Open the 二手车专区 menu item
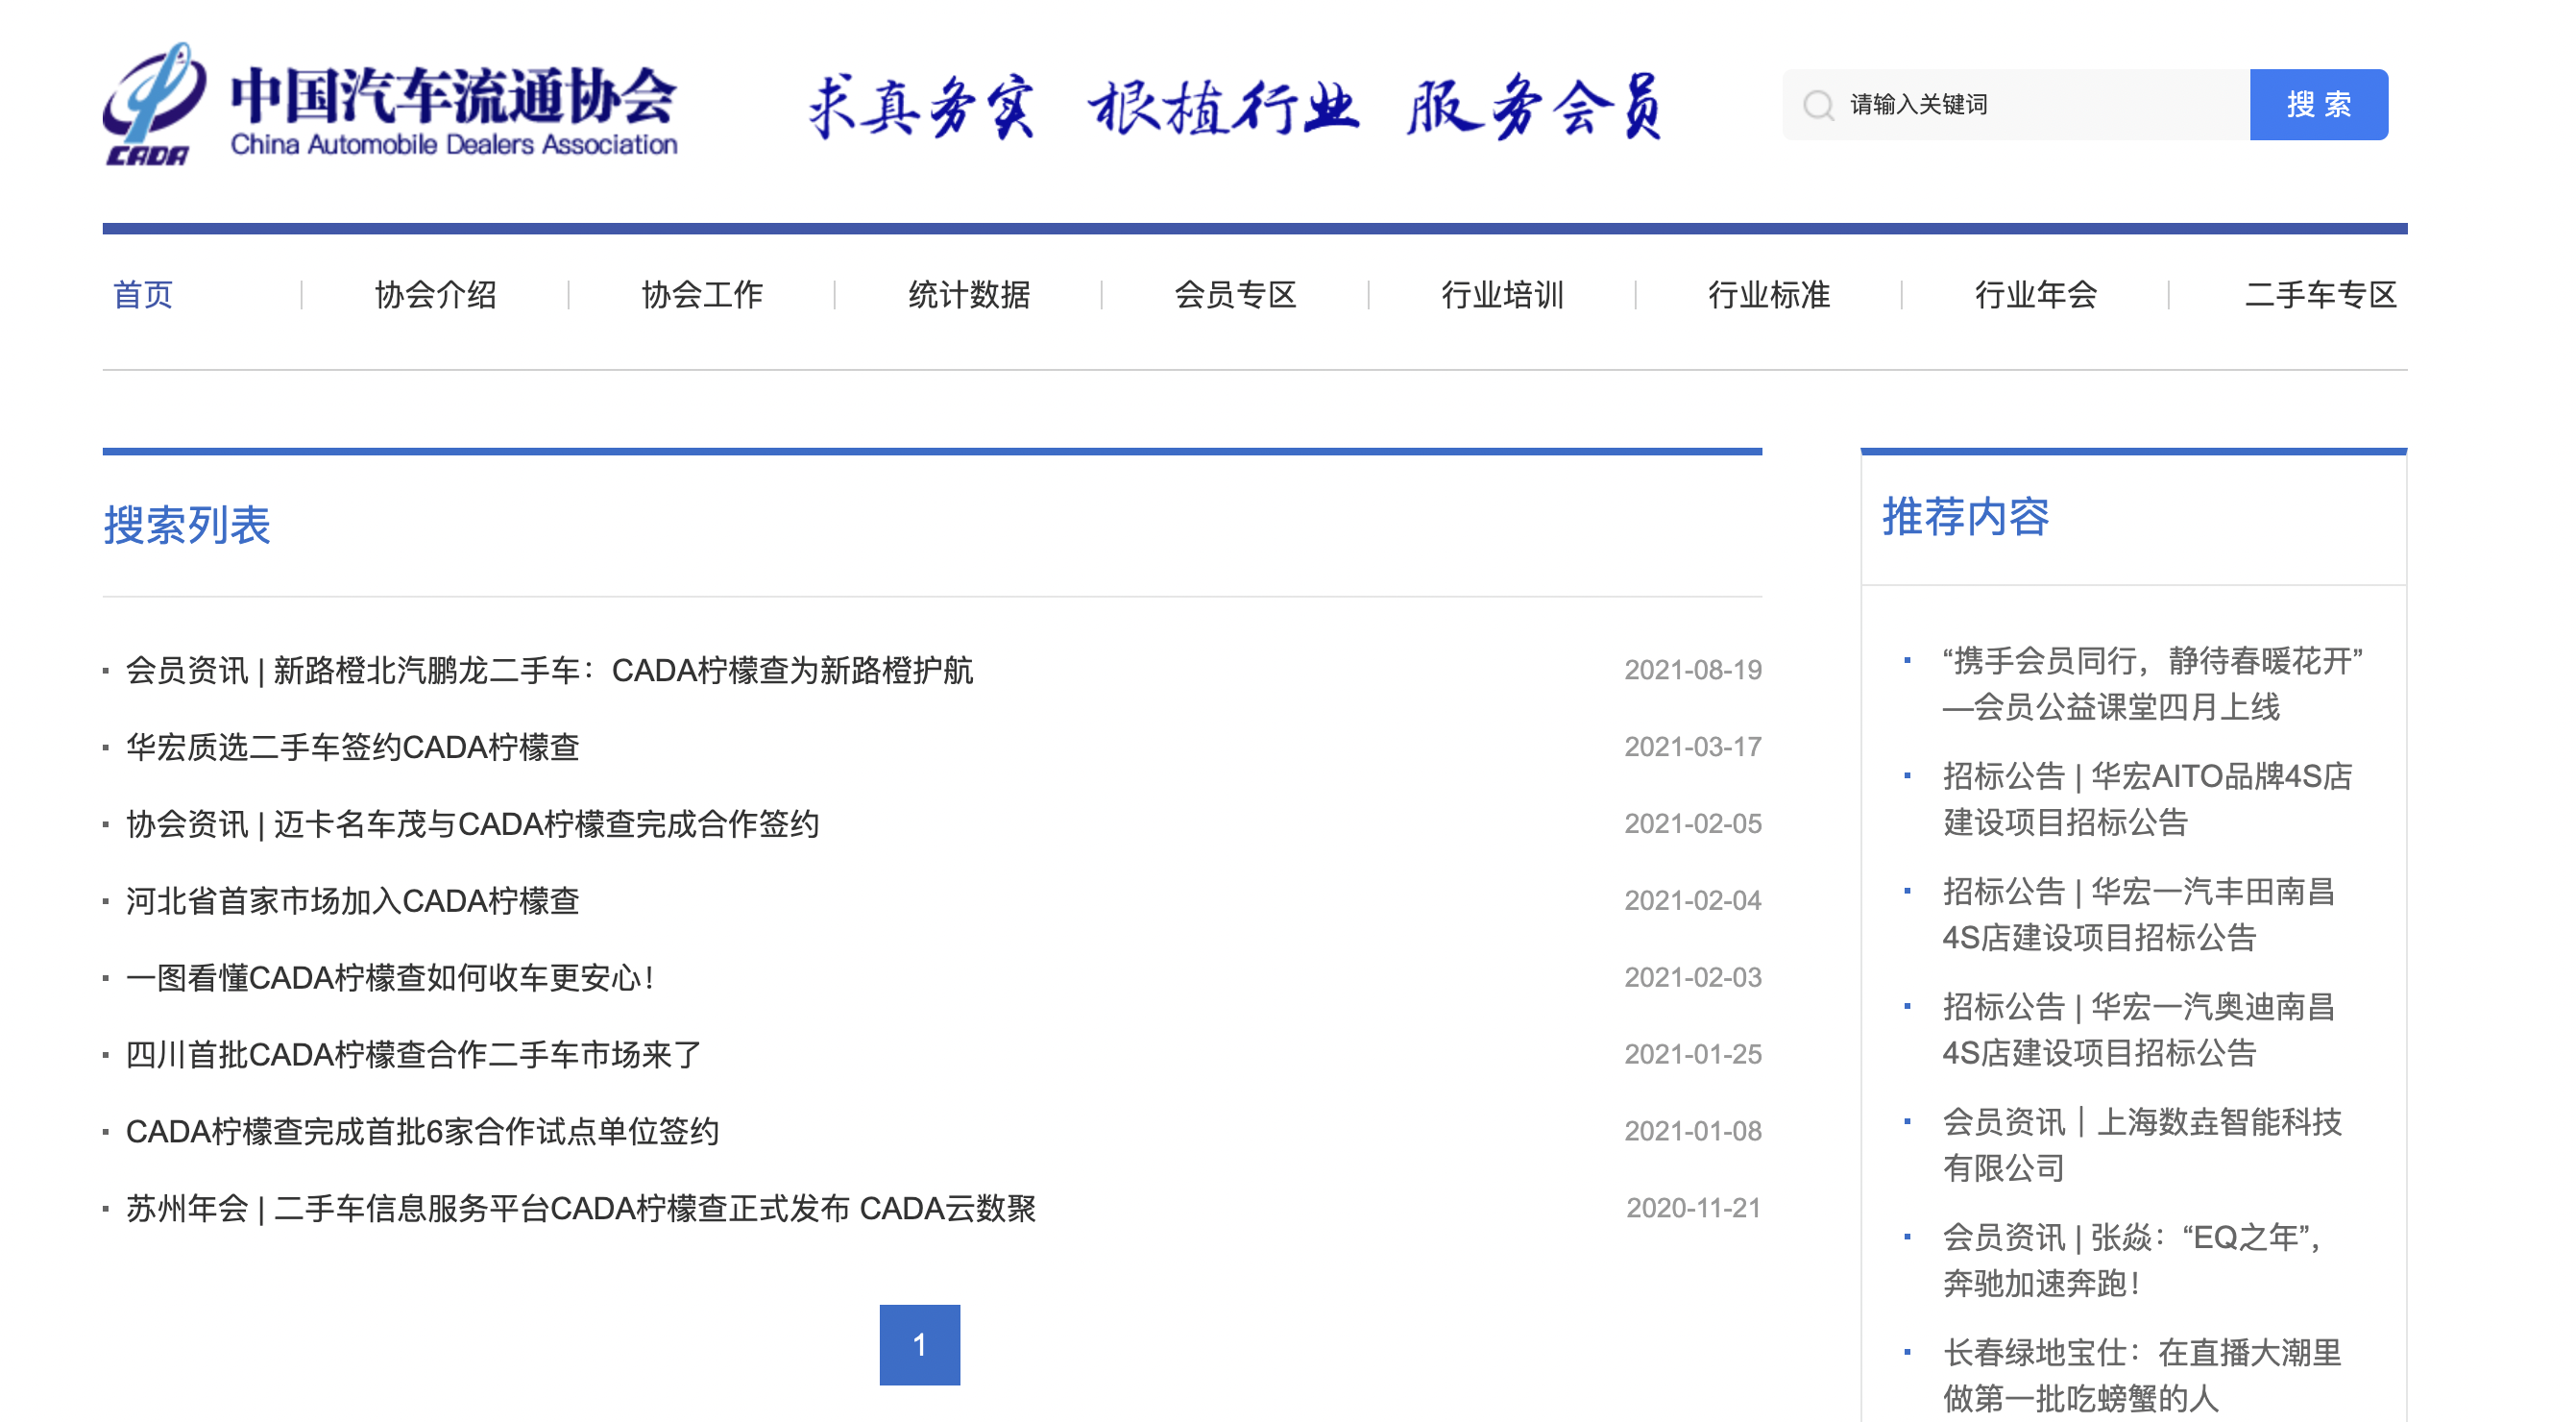The image size is (2576, 1422). (x=2321, y=295)
